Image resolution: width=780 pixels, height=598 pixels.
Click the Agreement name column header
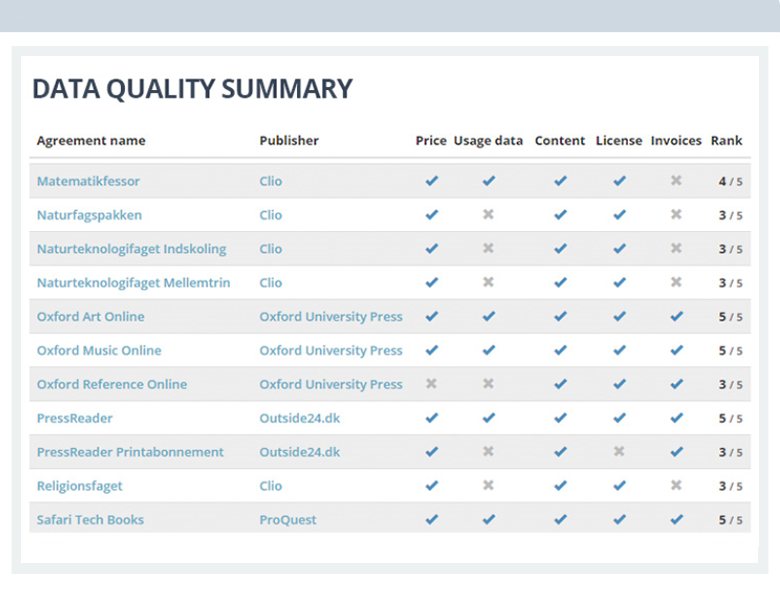pyautogui.click(x=91, y=141)
